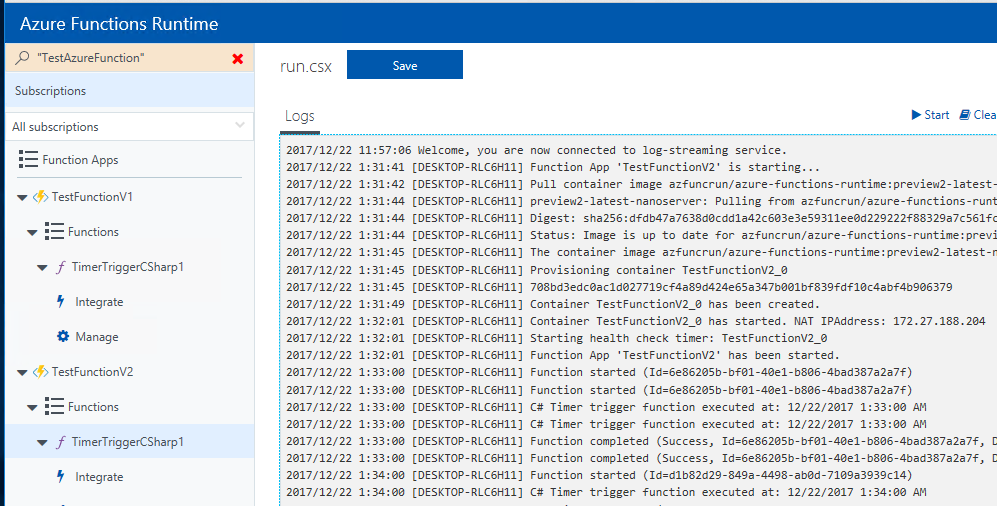Collapse TimerTriggerCSharp1 under TestFunctionV1

(x=42, y=268)
